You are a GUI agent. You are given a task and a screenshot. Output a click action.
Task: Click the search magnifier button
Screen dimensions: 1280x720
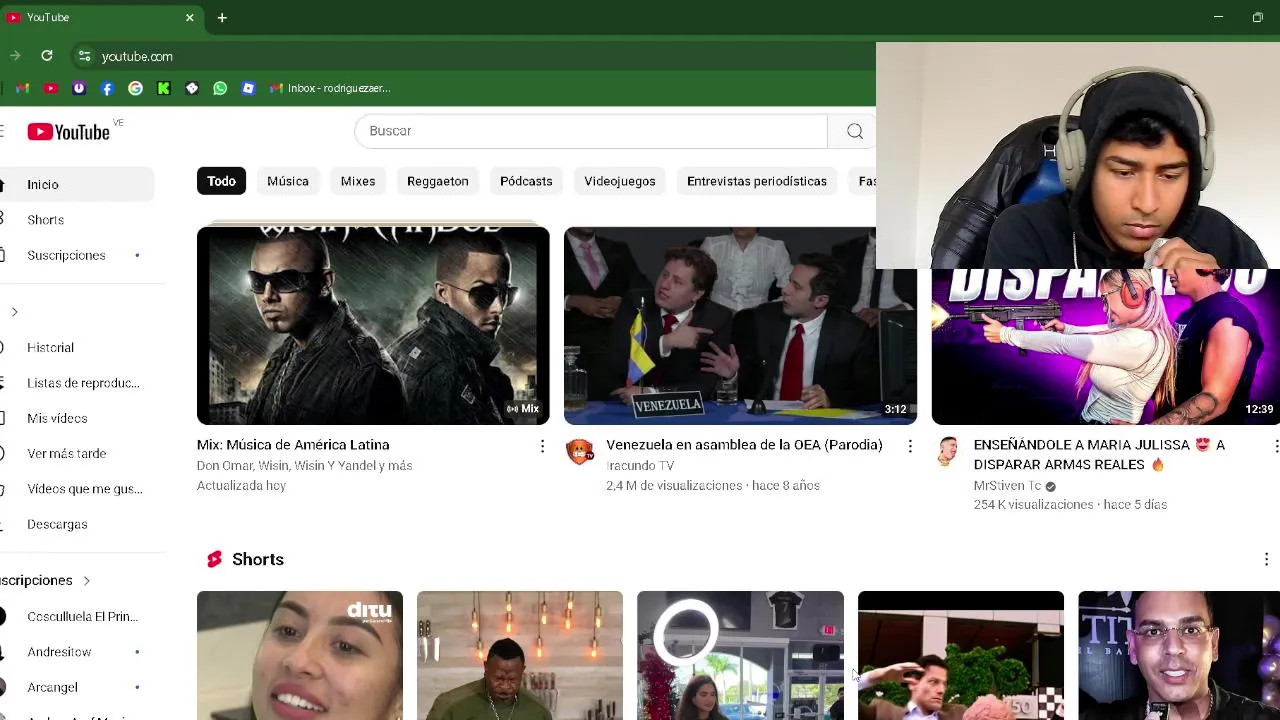coord(855,131)
